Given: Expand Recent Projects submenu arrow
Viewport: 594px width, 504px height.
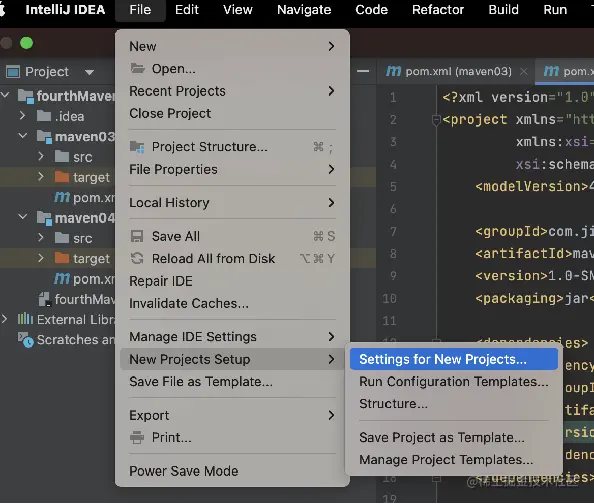Looking at the screenshot, I should [x=331, y=91].
